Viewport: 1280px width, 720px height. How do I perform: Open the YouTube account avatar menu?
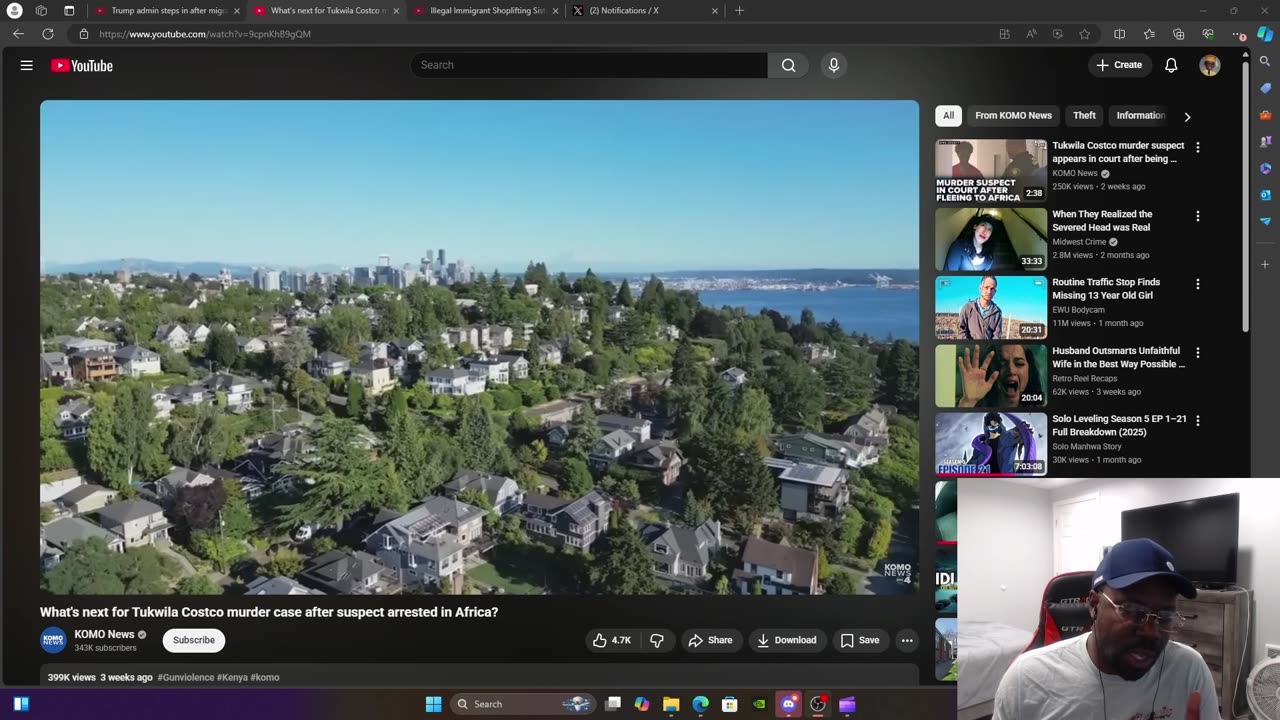click(x=1210, y=65)
